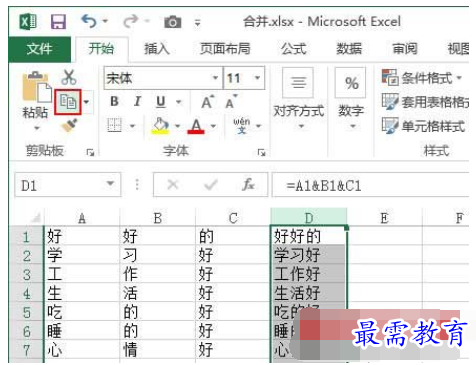Cancel the formula entry with X
Viewport: 476px width, 365px height.
pos(173,184)
